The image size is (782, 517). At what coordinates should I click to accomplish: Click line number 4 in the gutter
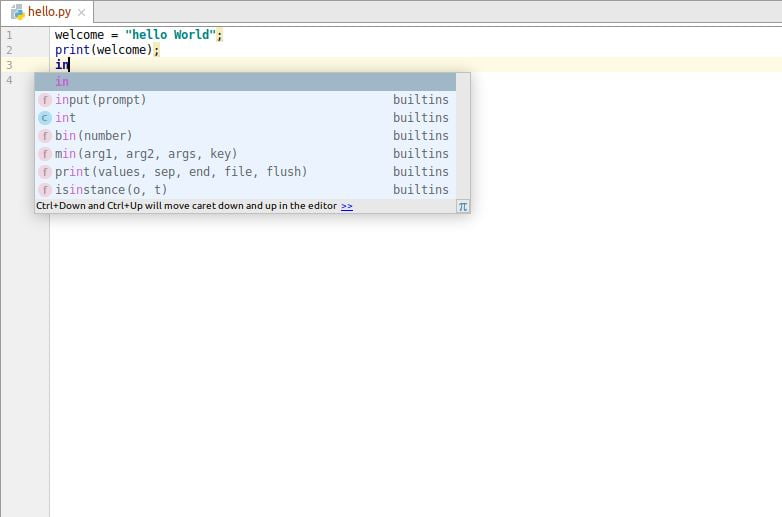[x=9, y=80]
